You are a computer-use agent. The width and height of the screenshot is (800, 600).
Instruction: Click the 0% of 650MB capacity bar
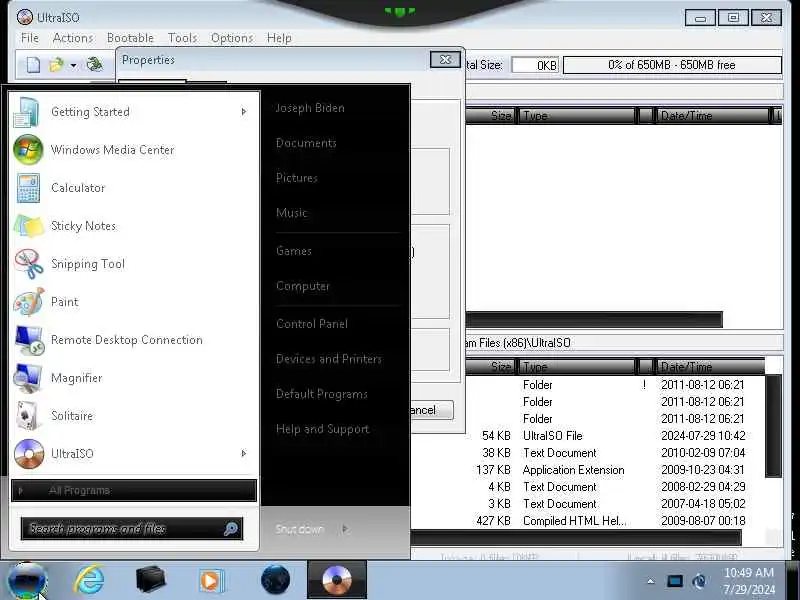pyautogui.click(x=672, y=65)
